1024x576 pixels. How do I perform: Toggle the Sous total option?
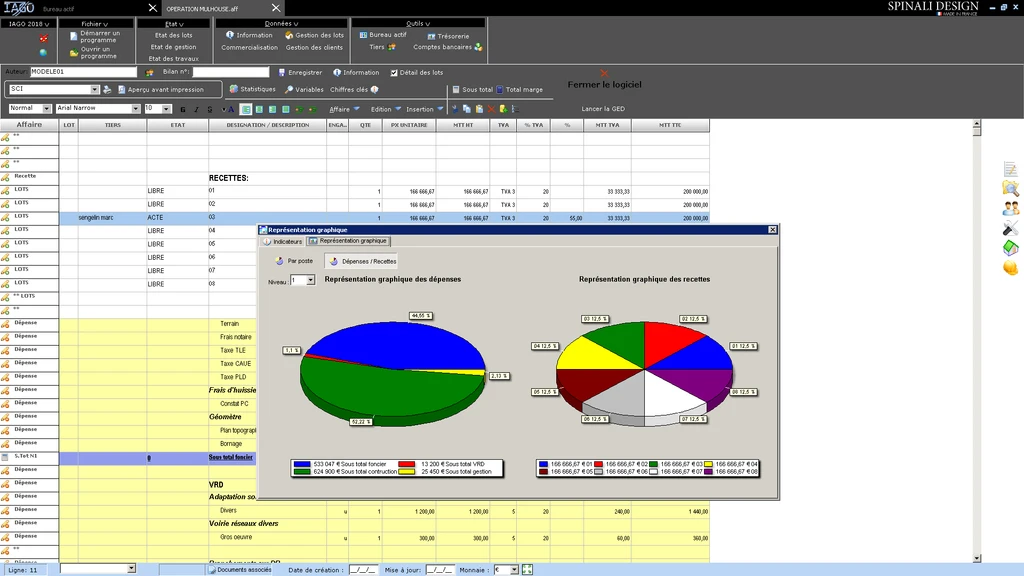point(455,90)
